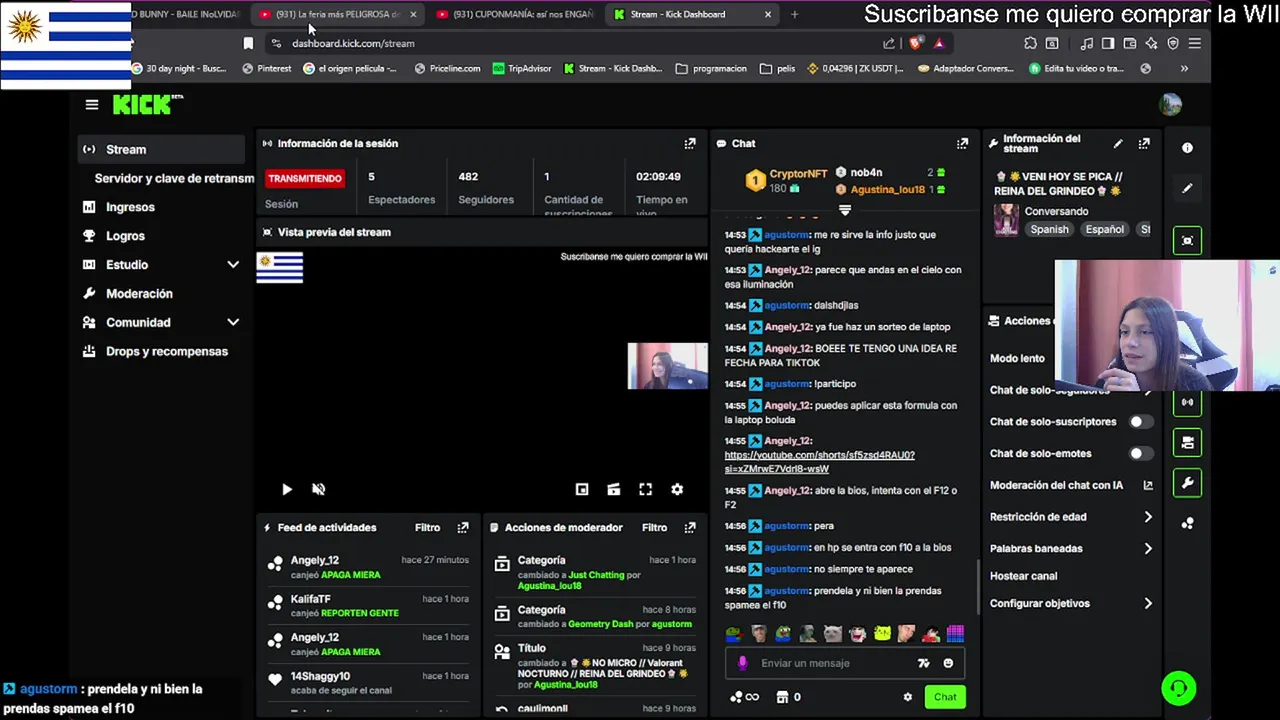Screen dimensions: 1280x720
Task: Pop out the Chat panel
Action: 962,144
